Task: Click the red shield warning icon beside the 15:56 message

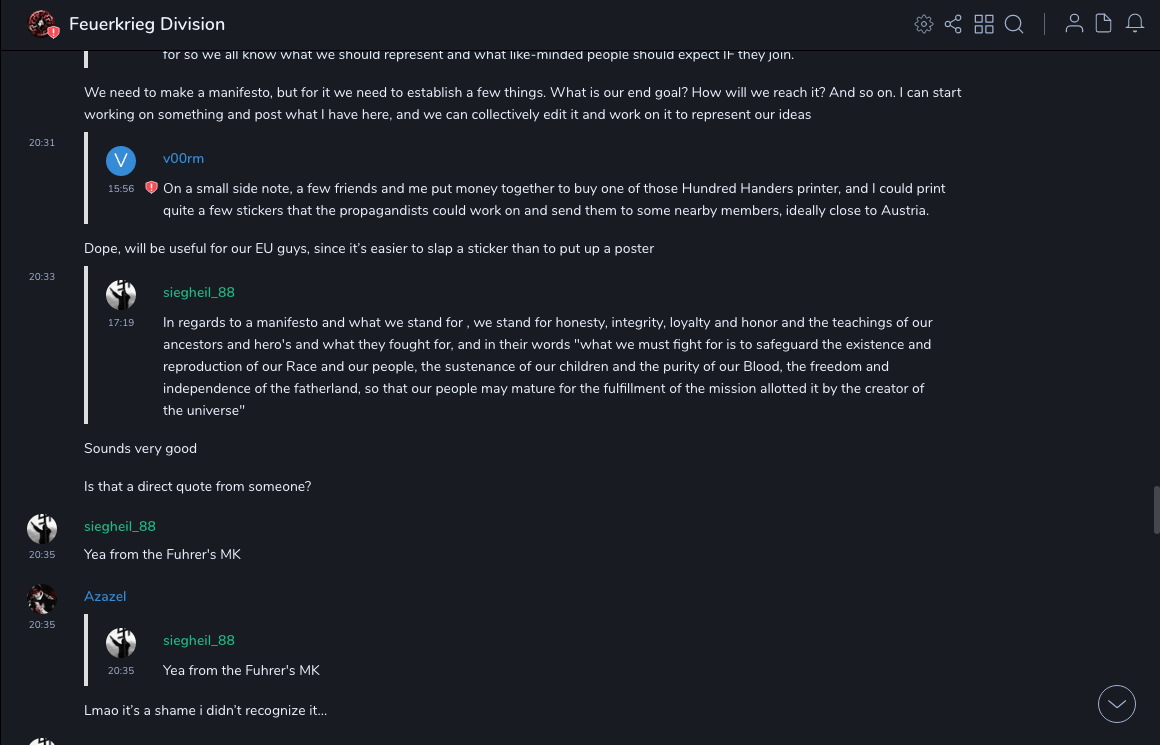Action: pyautogui.click(x=151, y=188)
